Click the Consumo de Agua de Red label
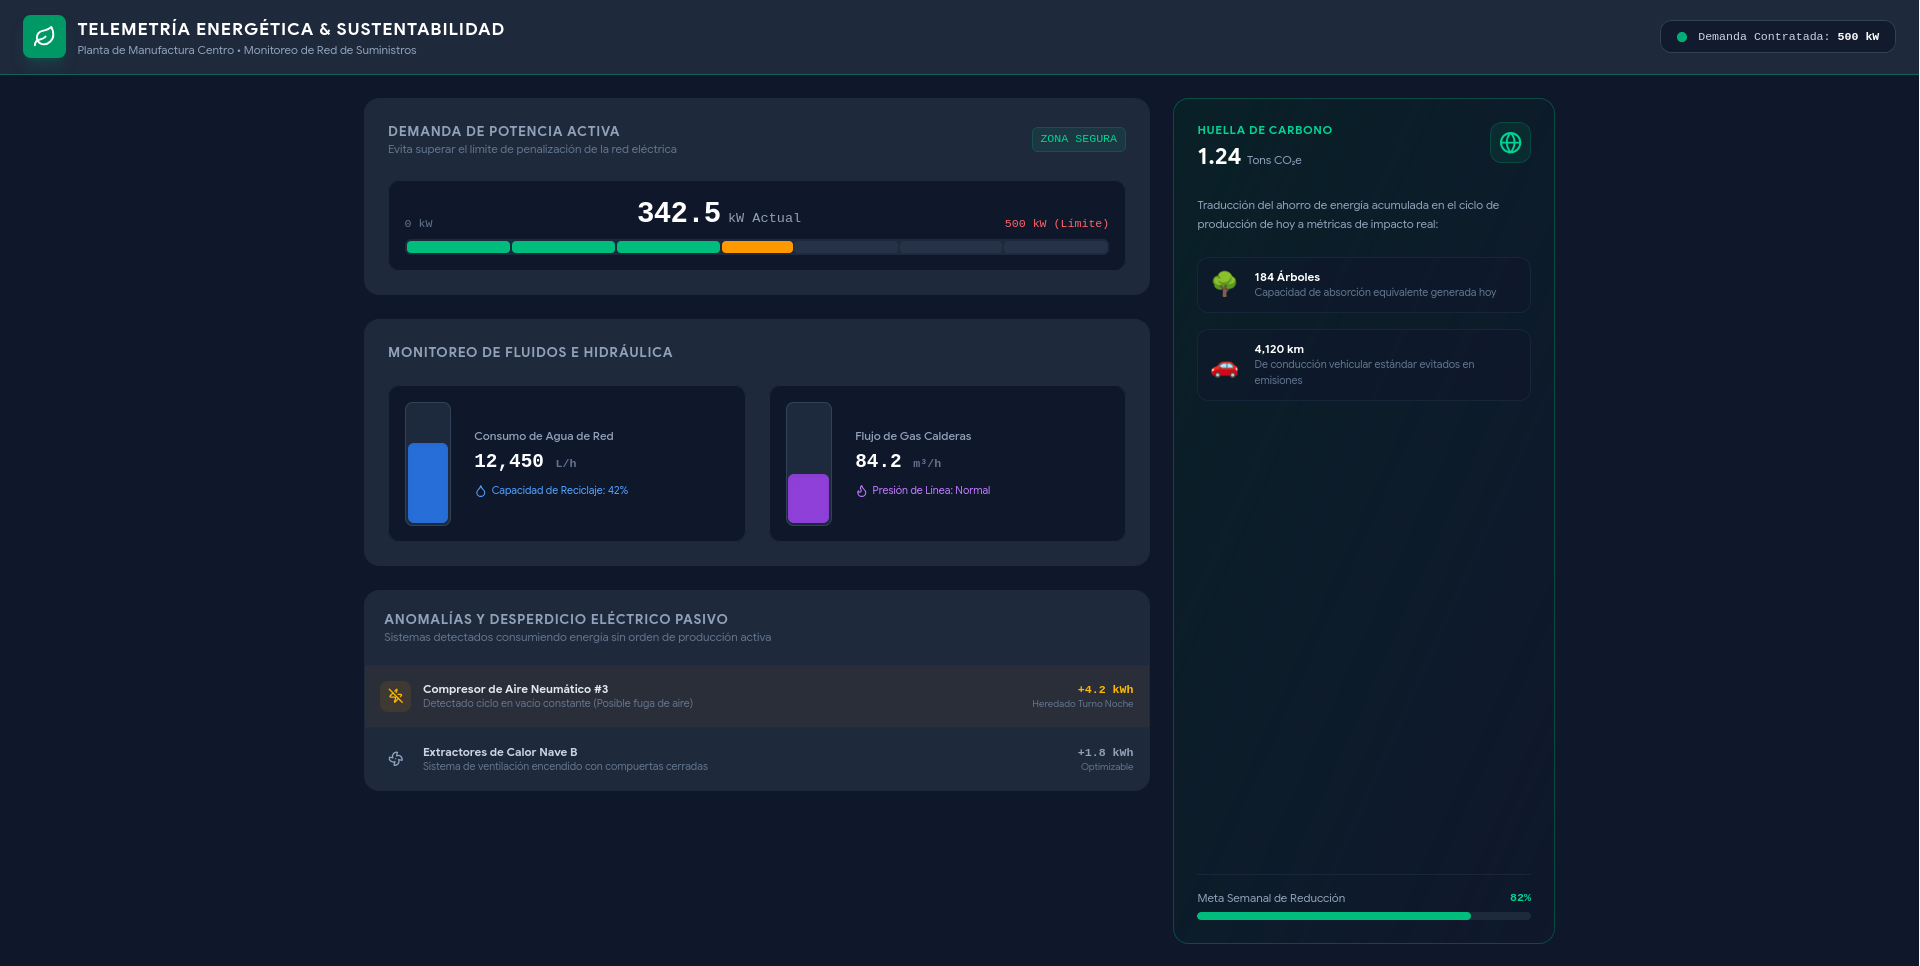 [x=544, y=436]
